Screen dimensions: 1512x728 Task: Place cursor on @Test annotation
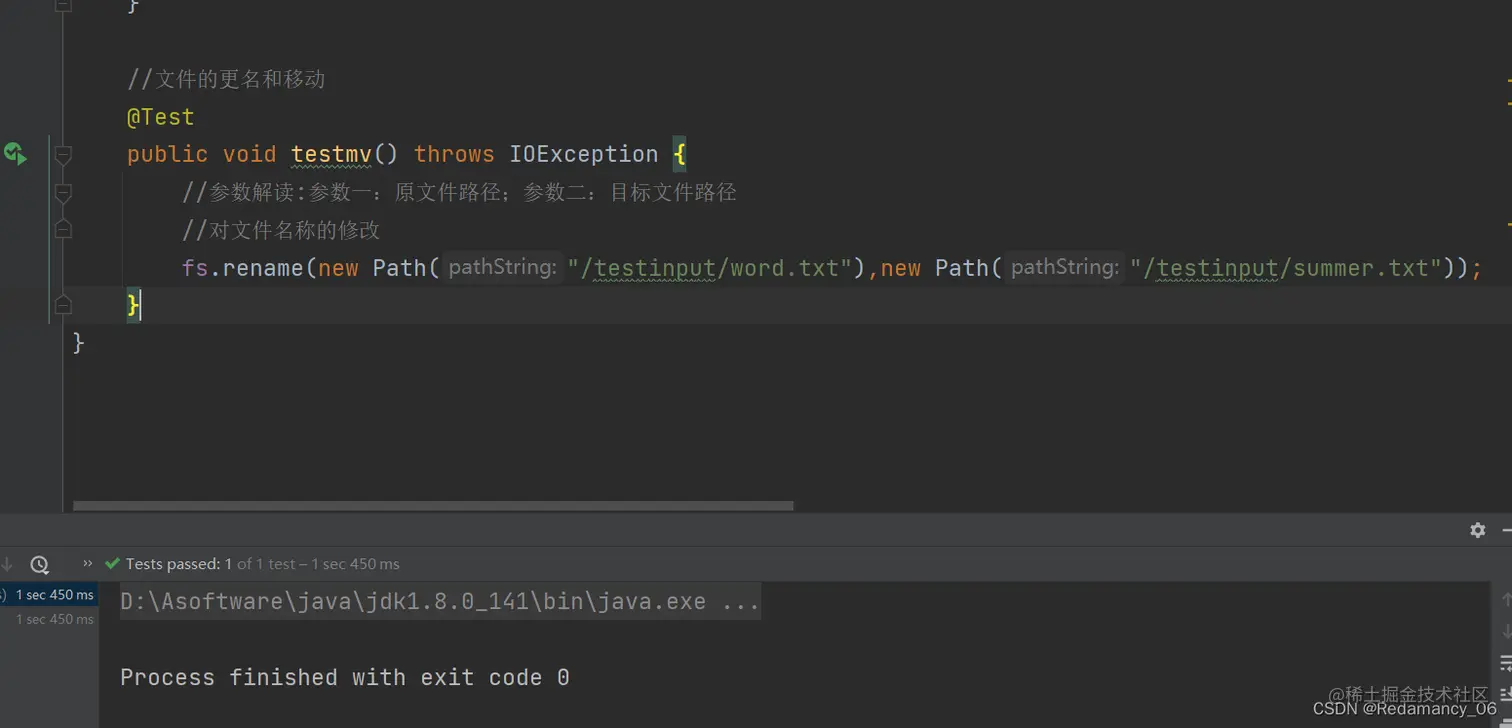160,117
